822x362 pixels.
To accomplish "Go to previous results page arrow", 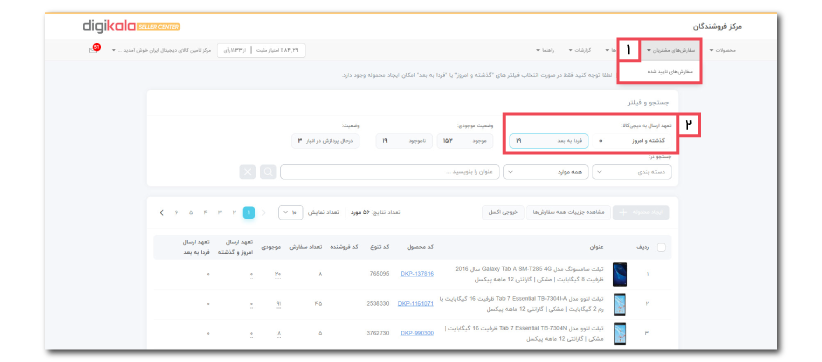I will pos(264,213).
